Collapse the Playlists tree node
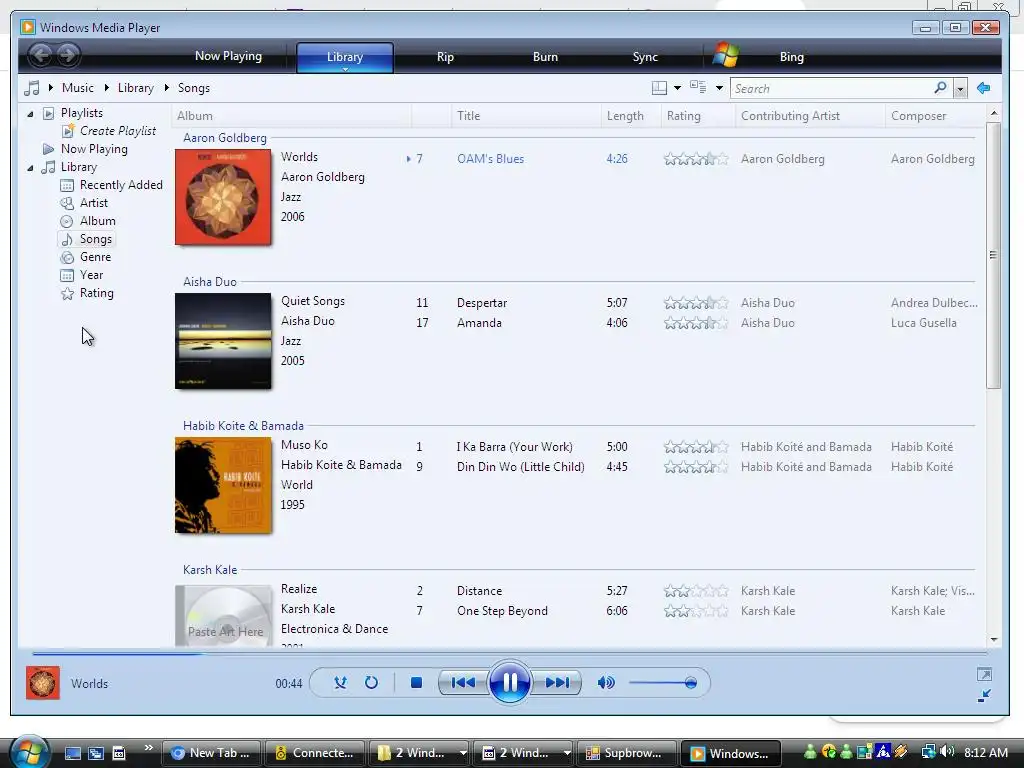Screen dimensions: 1024x768 pos(30,114)
